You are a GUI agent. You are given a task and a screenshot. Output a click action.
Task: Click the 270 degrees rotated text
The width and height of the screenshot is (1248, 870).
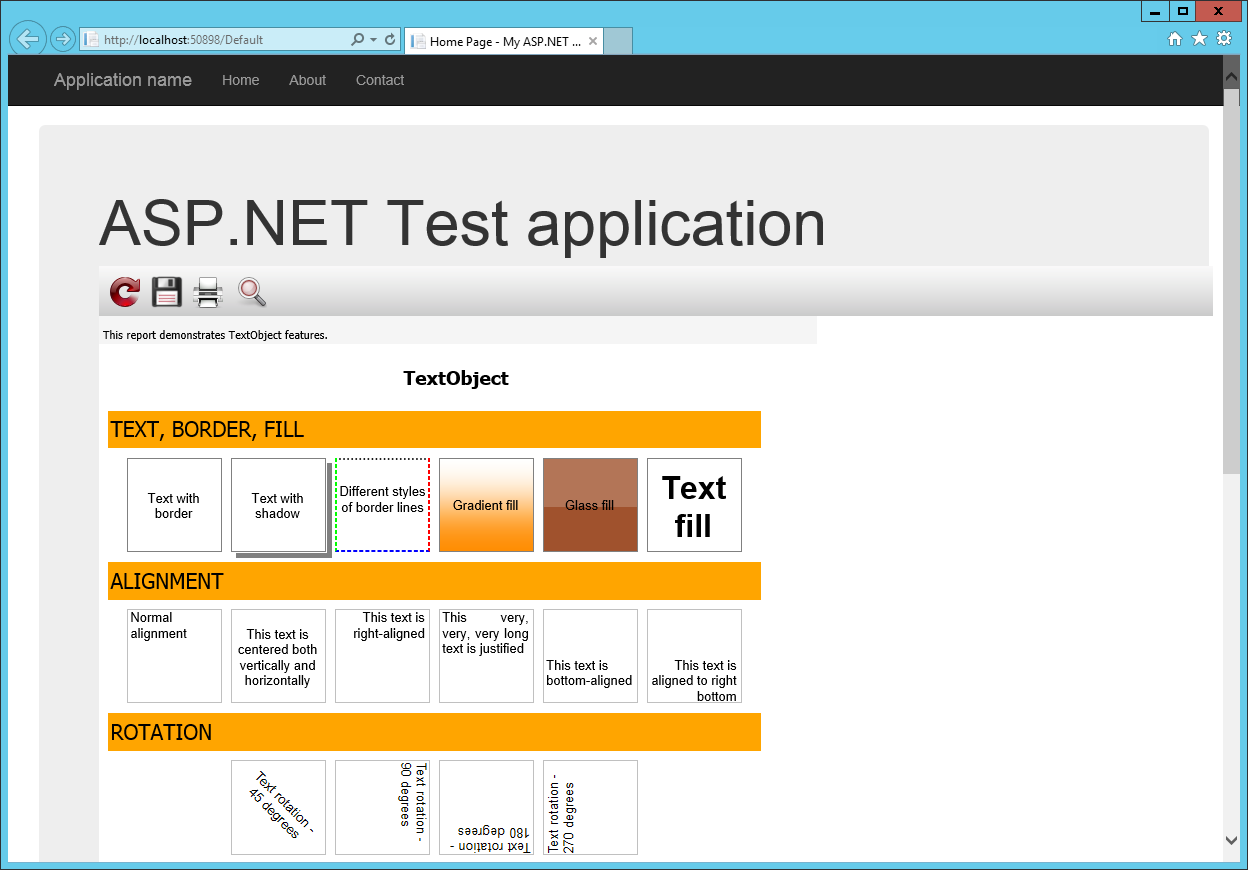click(x=561, y=812)
